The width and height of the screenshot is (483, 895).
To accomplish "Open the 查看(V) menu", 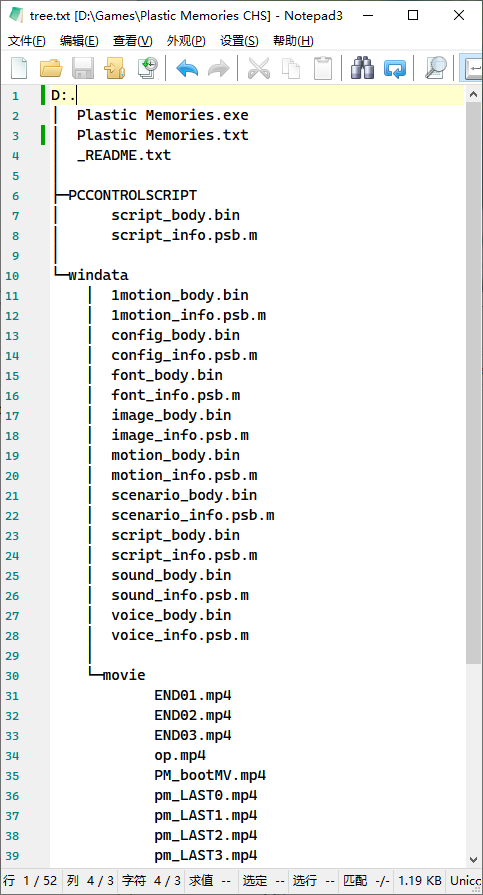I will coord(132,41).
